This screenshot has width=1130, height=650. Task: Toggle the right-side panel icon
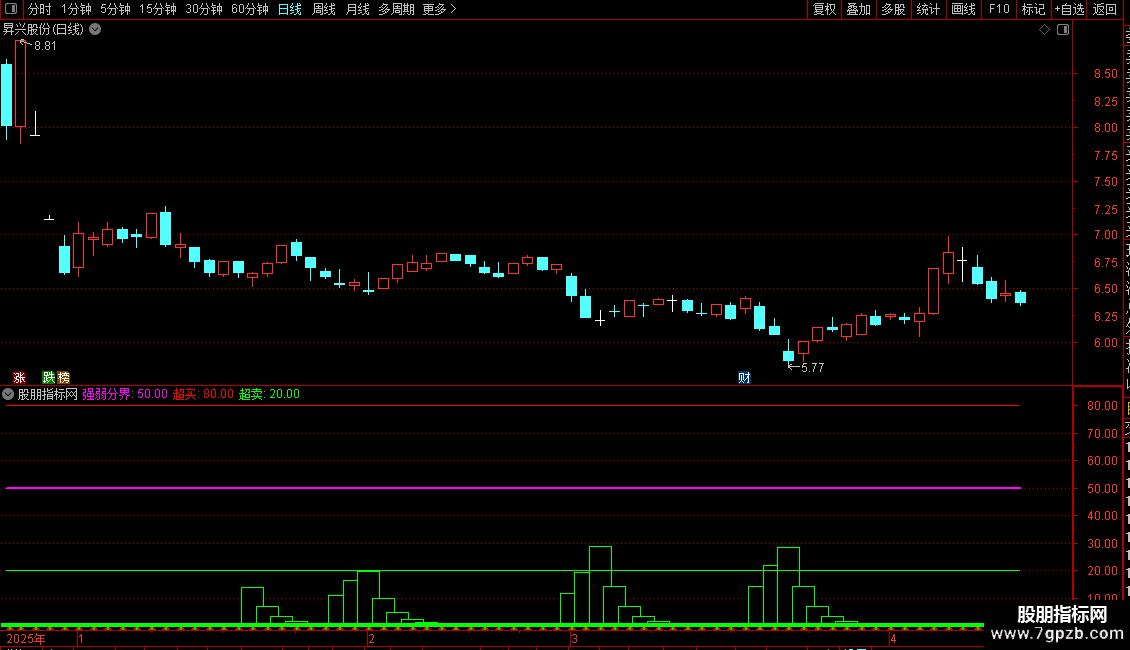click(x=1063, y=30)
